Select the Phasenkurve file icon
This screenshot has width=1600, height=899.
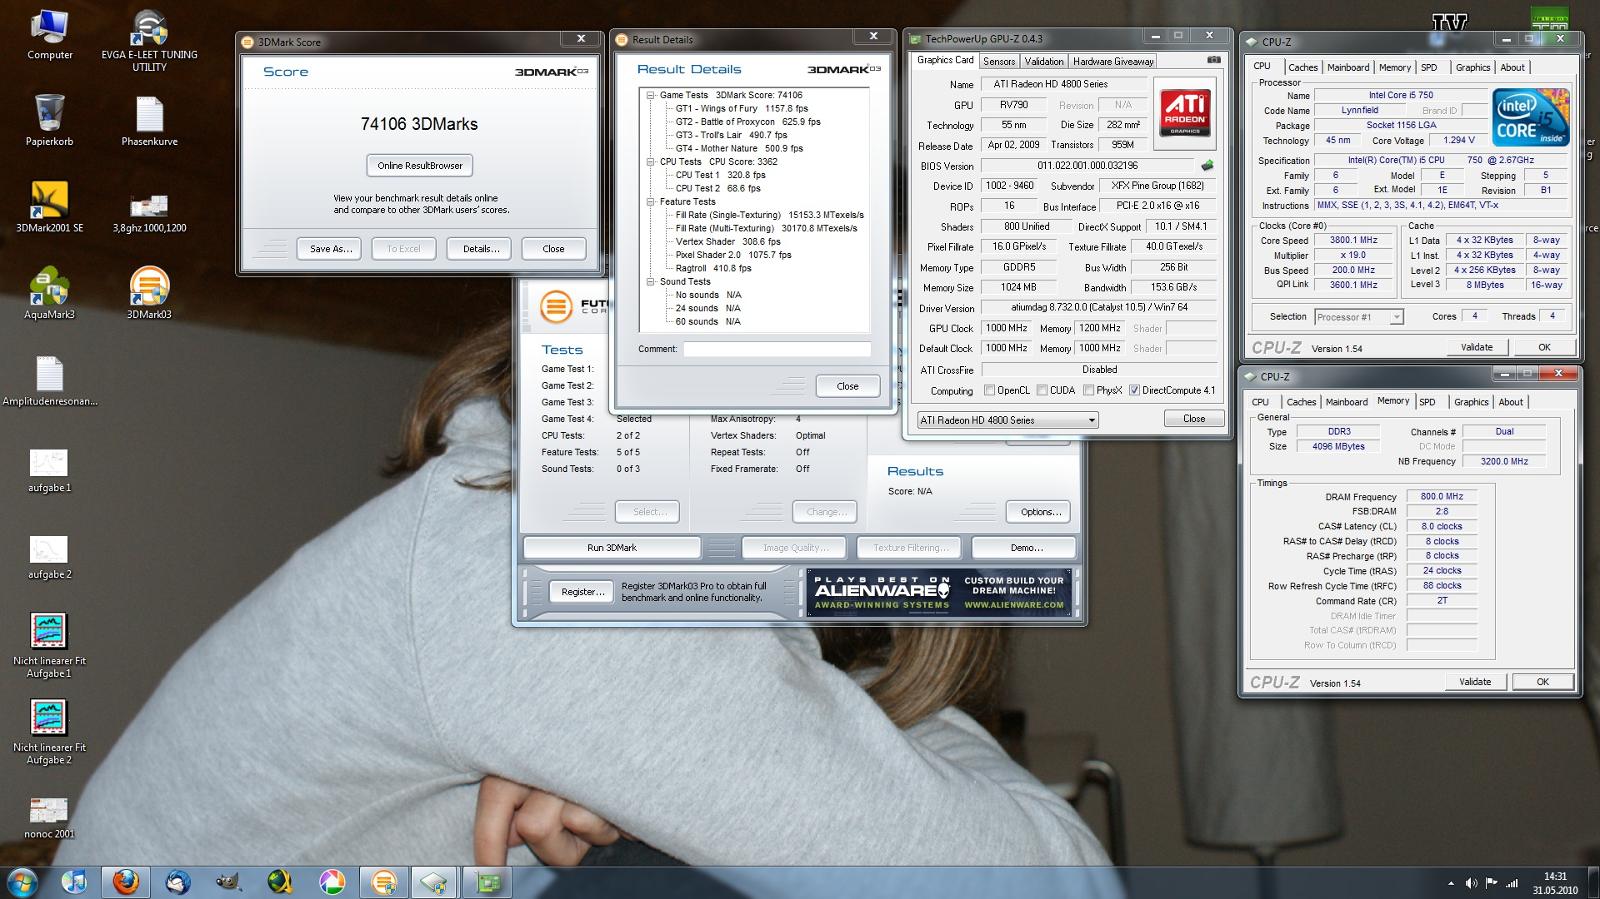click(149, 121)
